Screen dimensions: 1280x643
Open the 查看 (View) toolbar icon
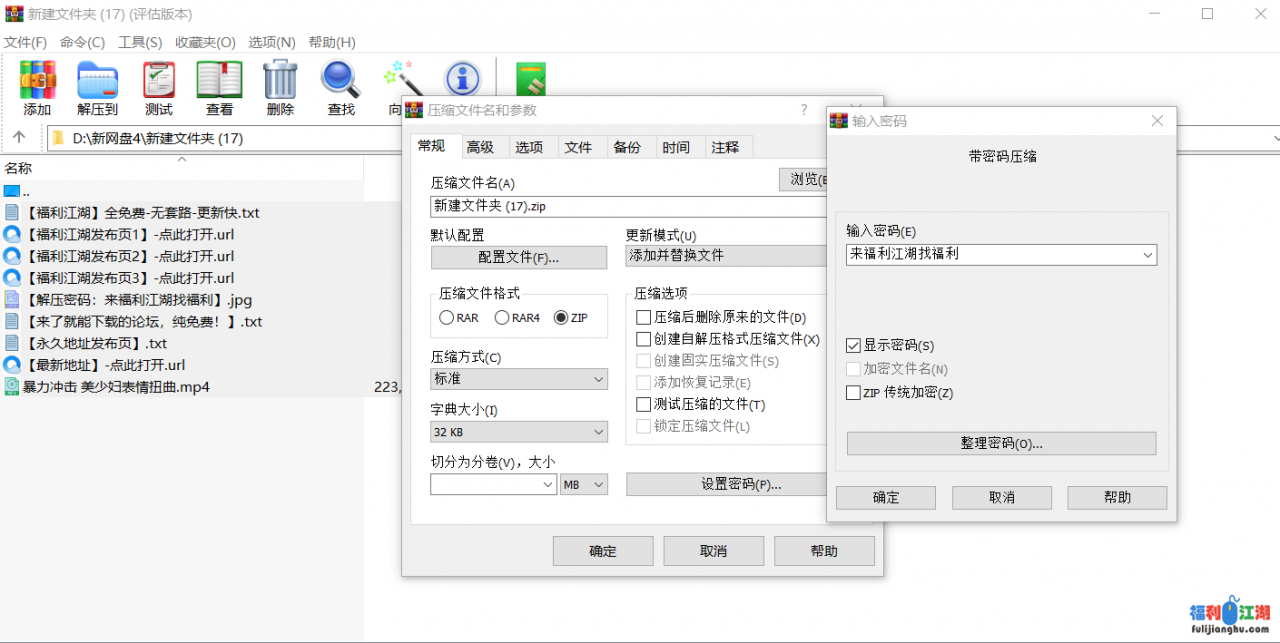(x=219, y=81)
